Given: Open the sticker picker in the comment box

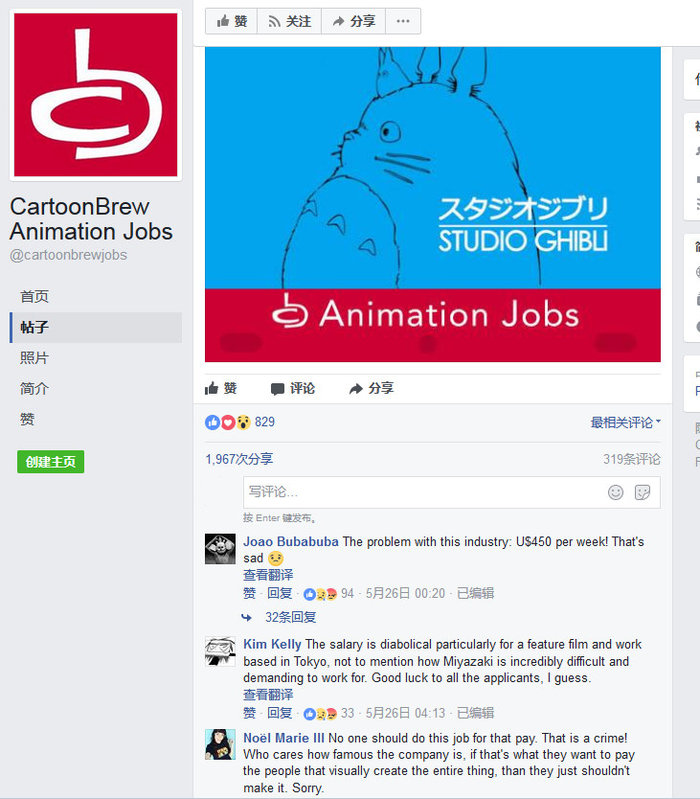Looking at the screenshot, I should pyautogui.click(x=642, y=492).
